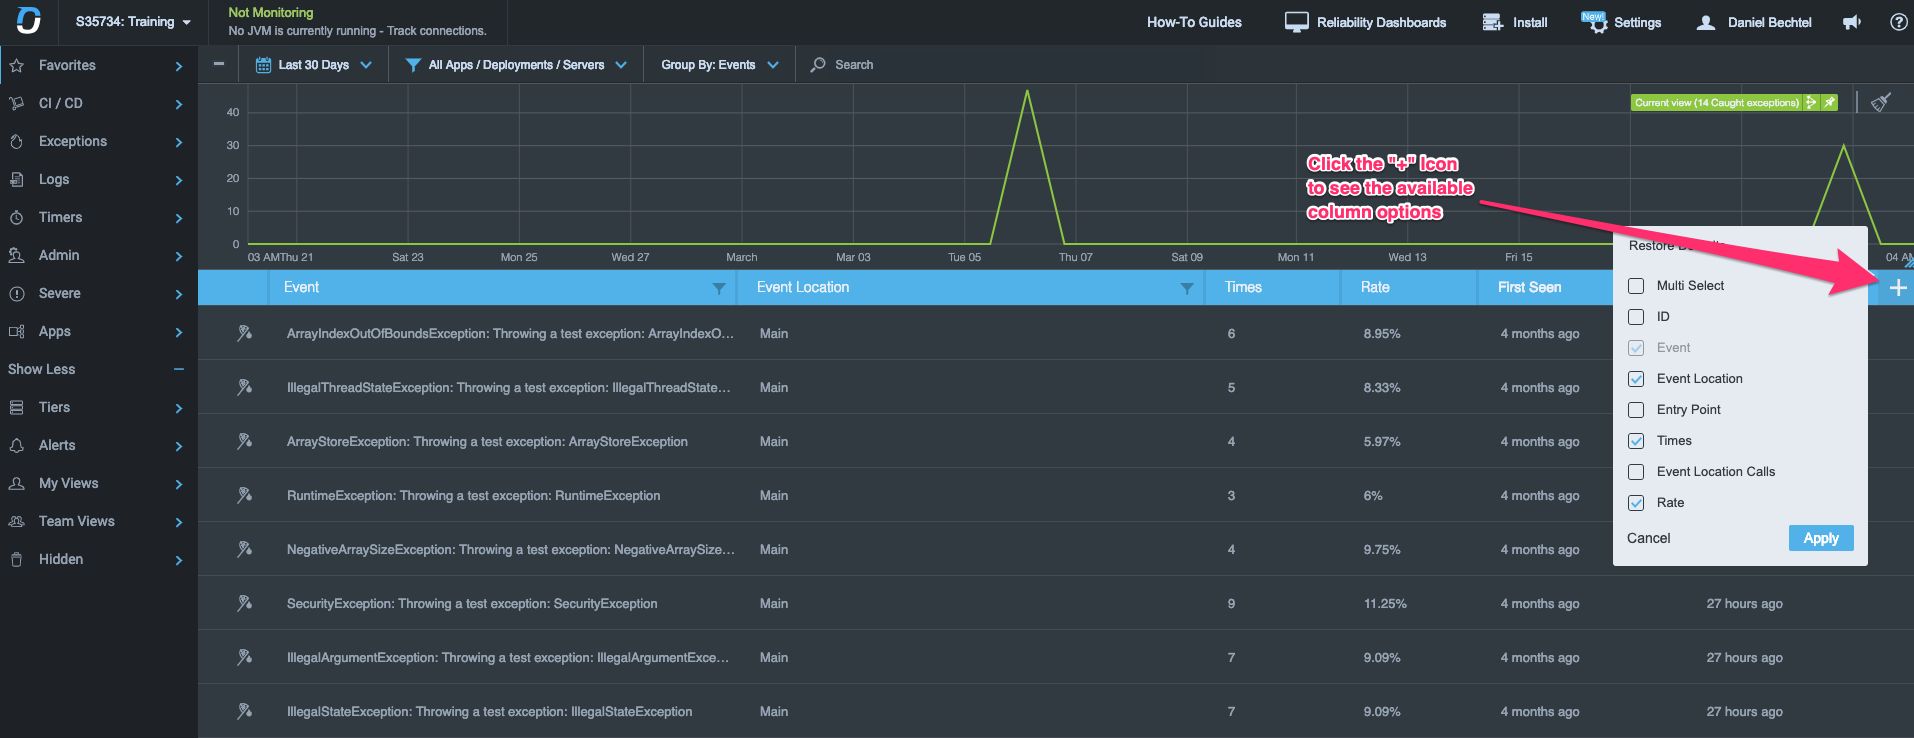The image size is (1914, 738).
Task: Click the Apply button
Action: click(1821, 538)
